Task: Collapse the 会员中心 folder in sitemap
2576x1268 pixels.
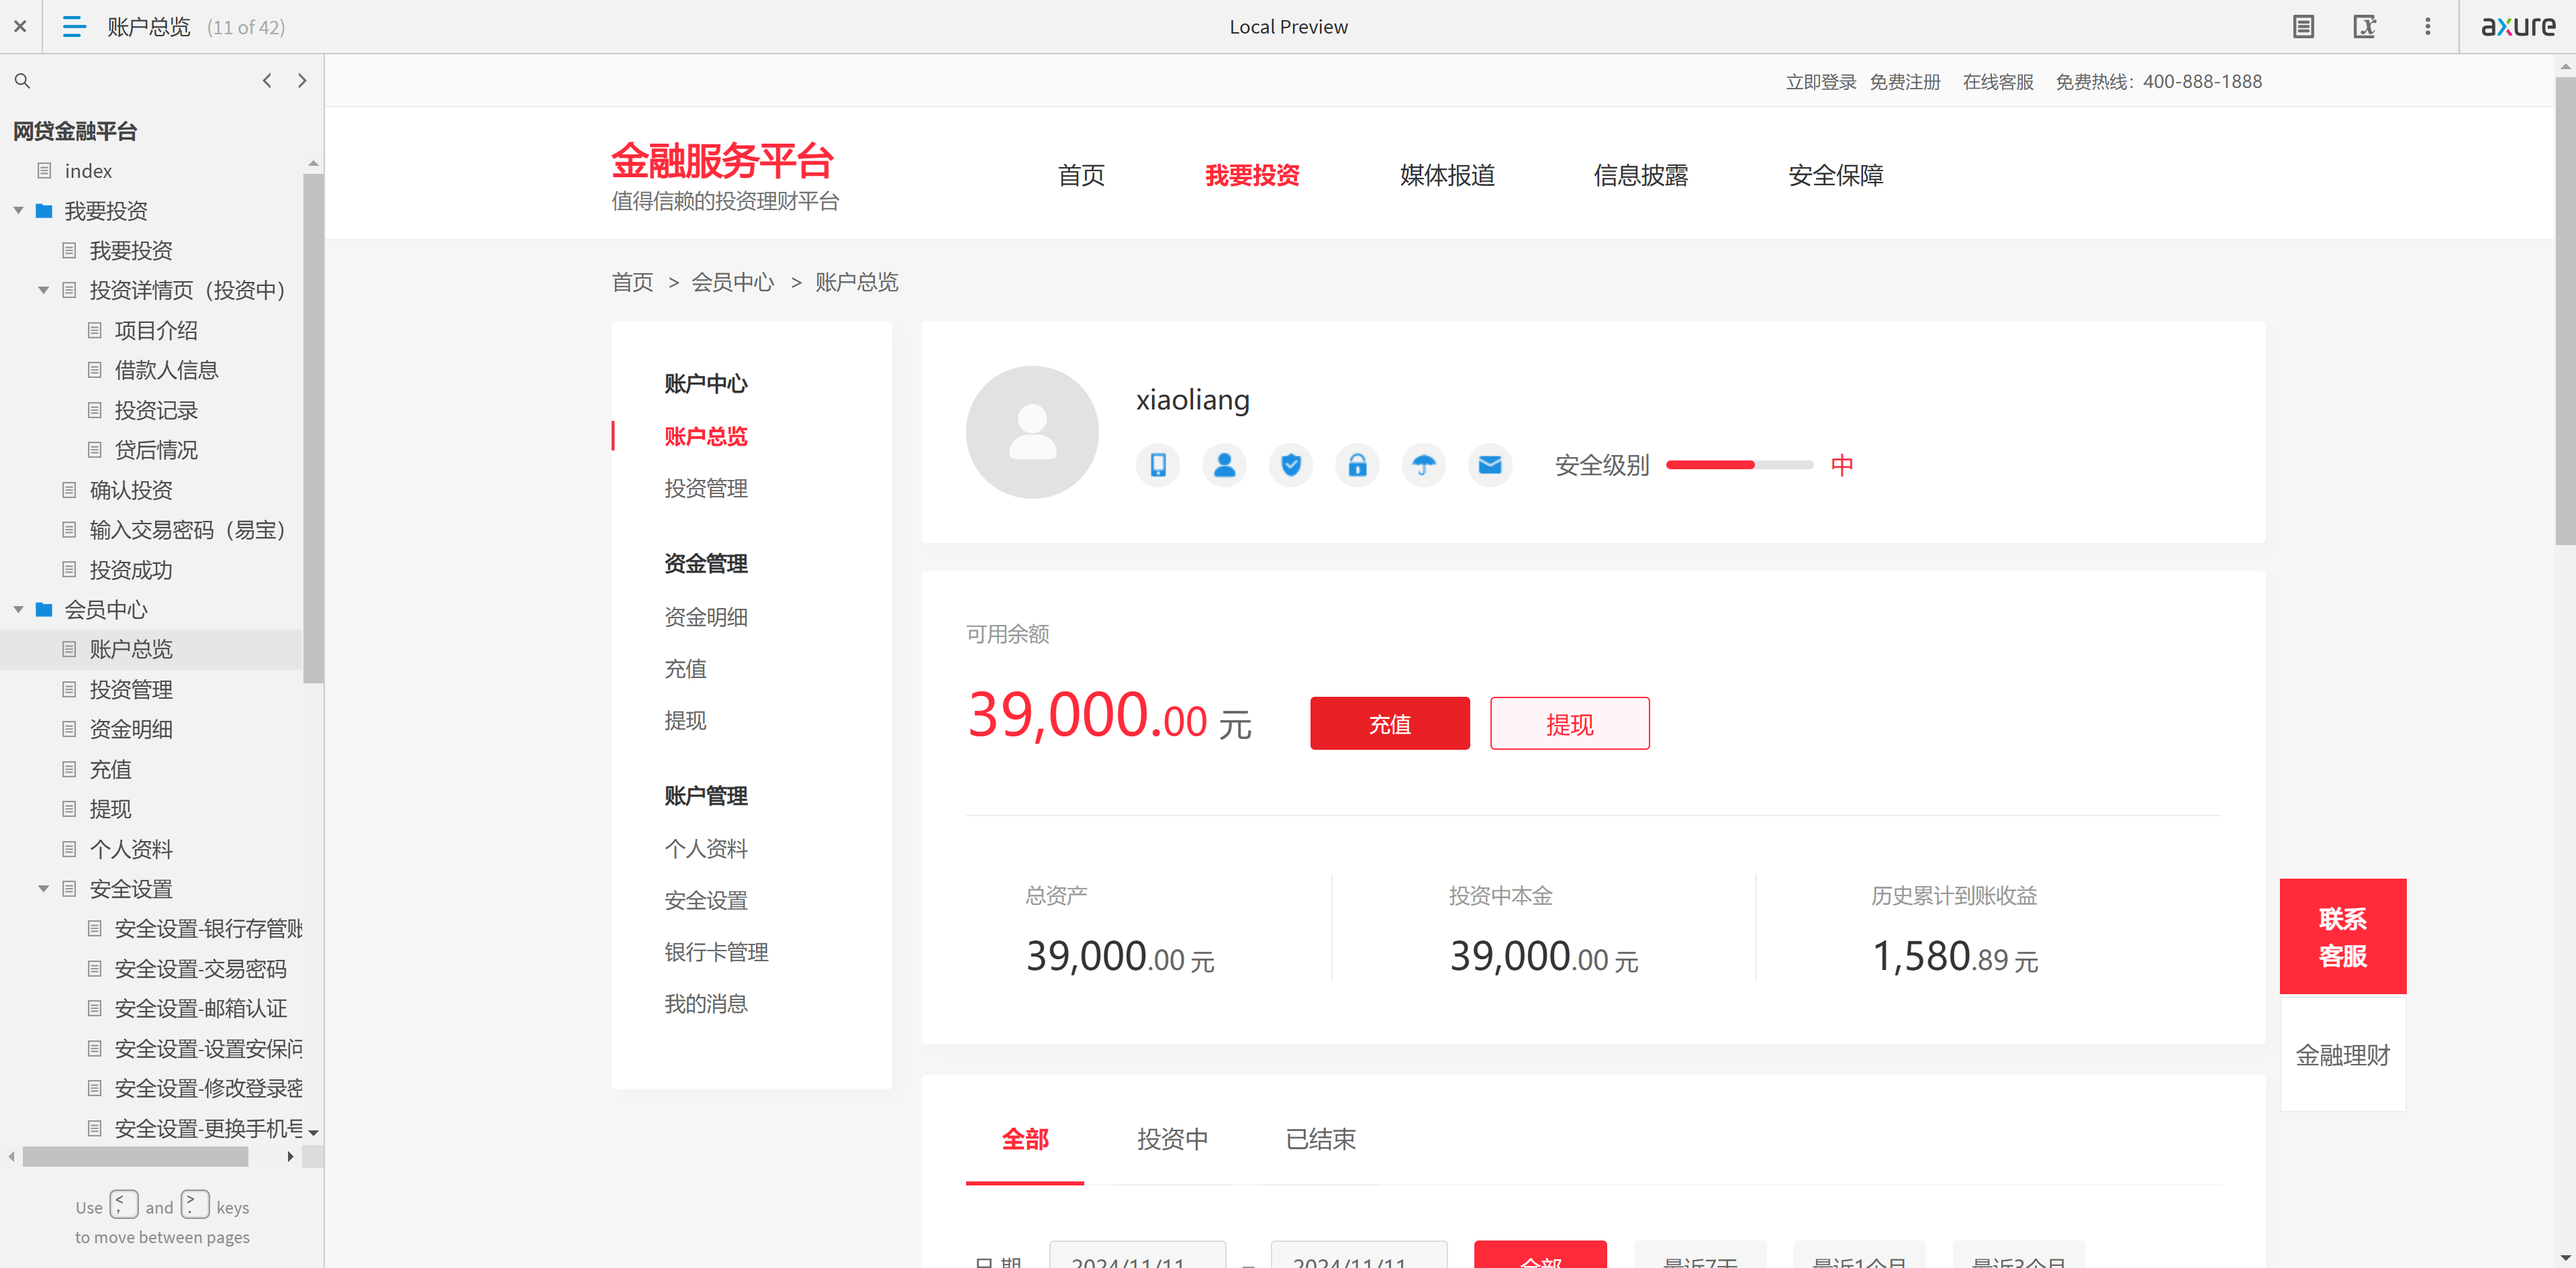Action: pos(18,610)
